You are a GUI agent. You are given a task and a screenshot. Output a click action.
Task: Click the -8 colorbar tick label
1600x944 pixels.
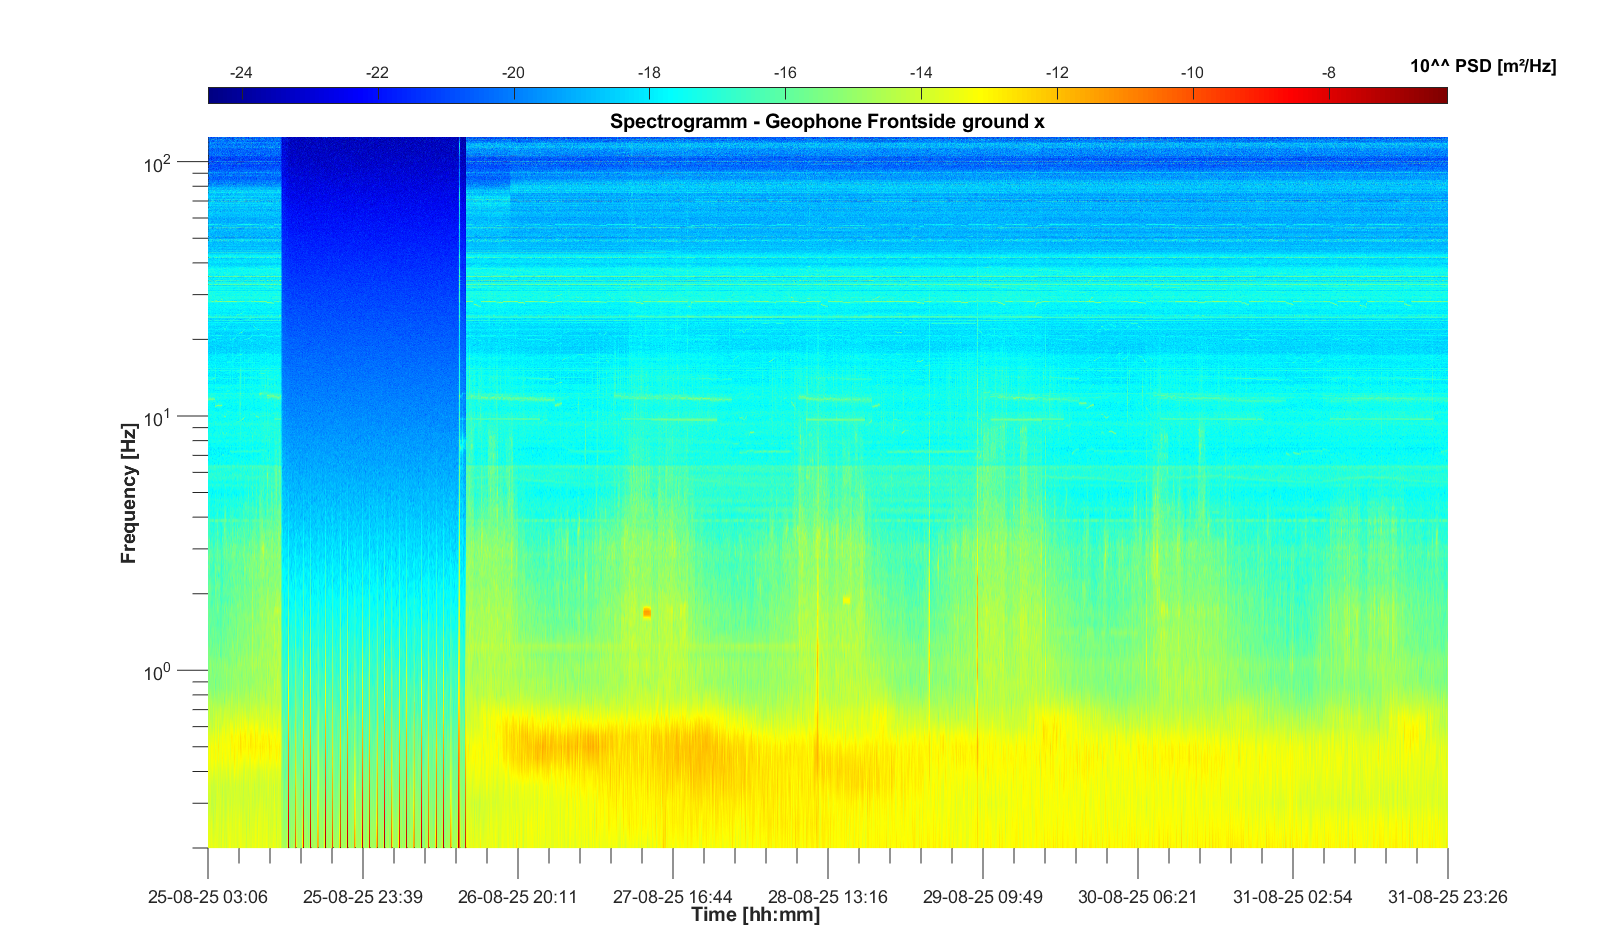pyautogui.click(x=1328, y=73)
